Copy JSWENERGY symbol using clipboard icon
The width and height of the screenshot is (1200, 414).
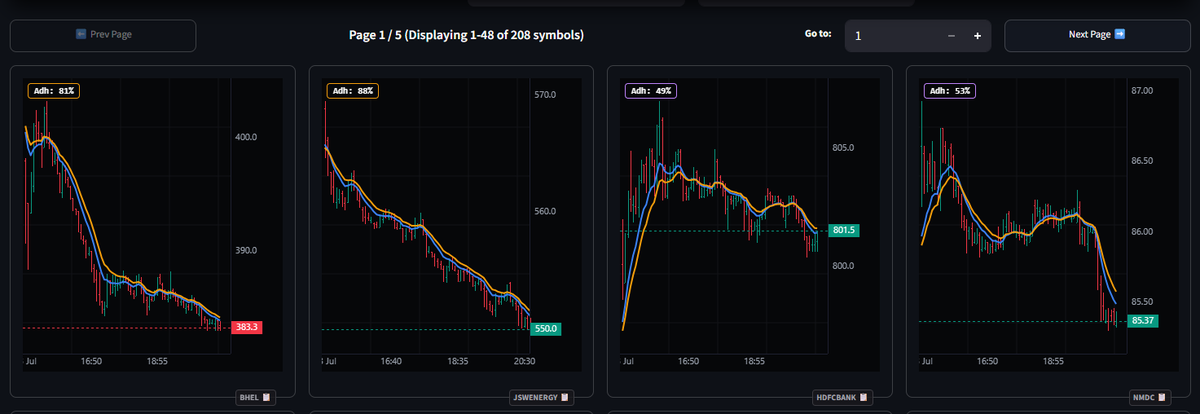[566, 398]
